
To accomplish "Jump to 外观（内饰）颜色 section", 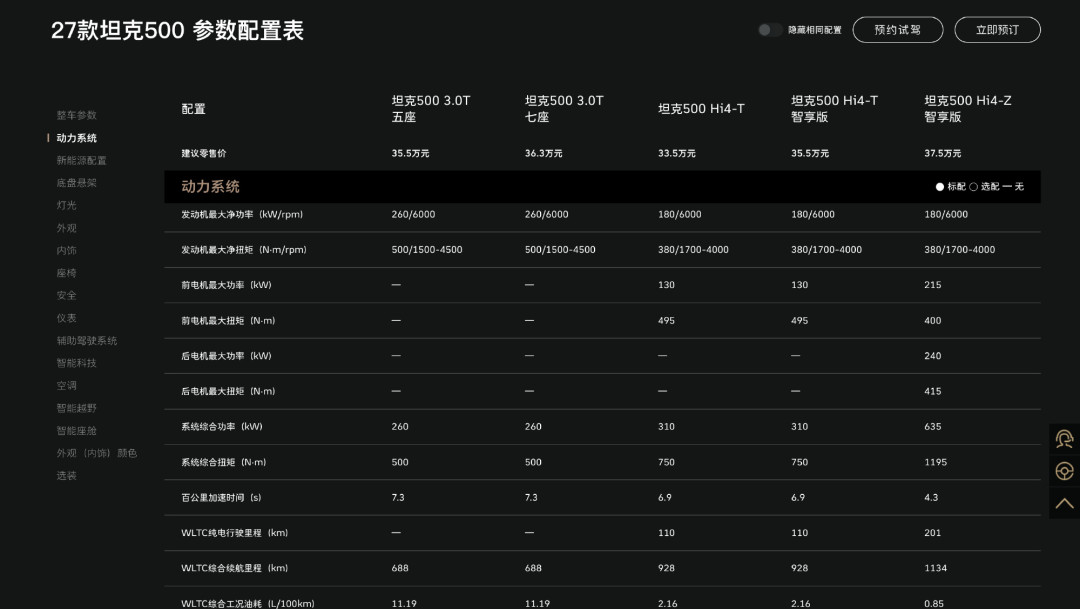I will click(96, 453).
